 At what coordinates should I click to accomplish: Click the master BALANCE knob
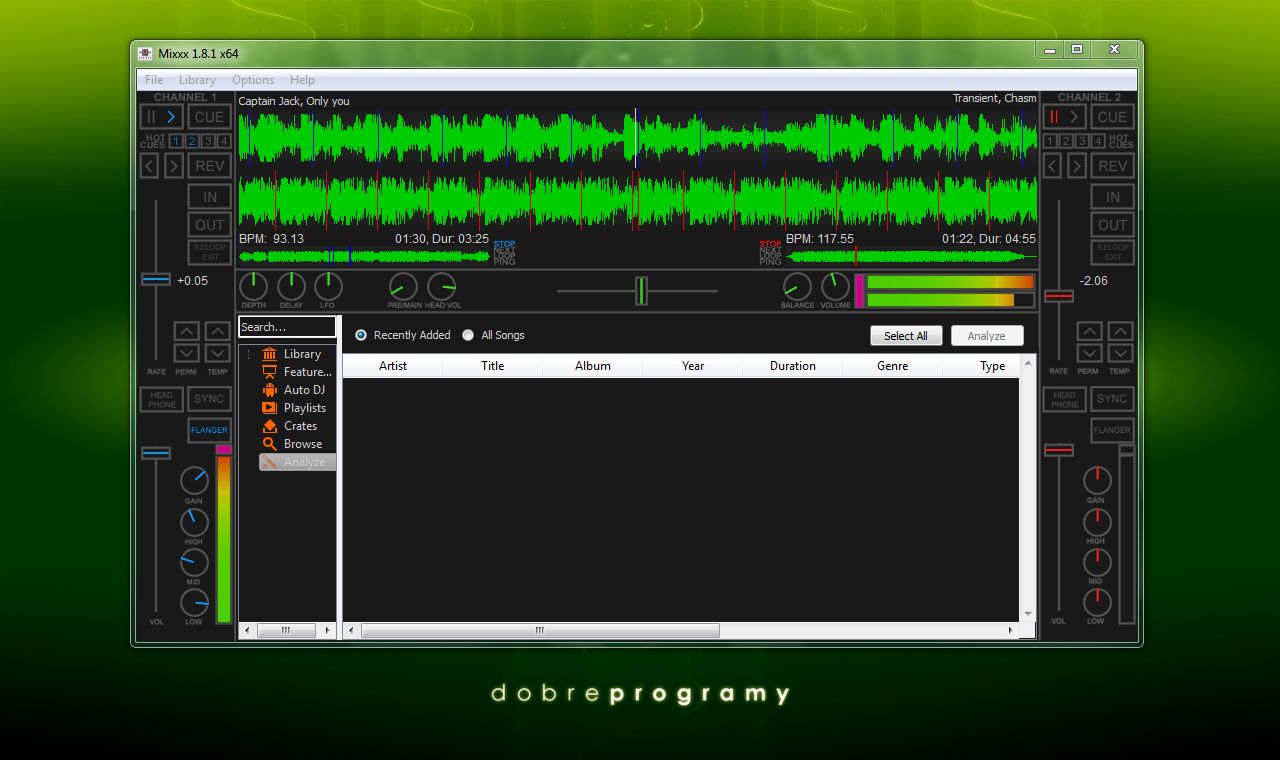point(797,287)
